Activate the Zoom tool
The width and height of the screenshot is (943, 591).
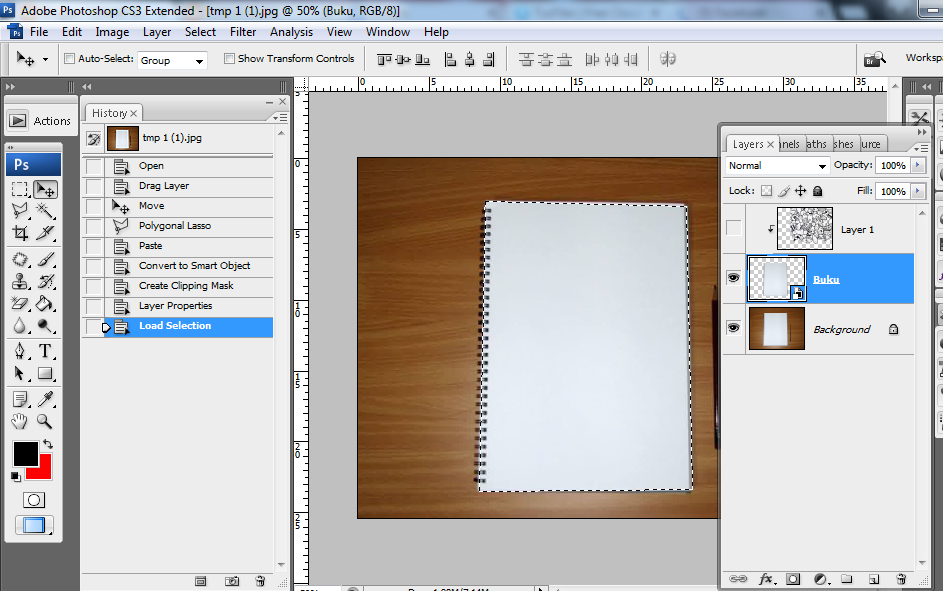pyautogui.click(x=45, y=421)
